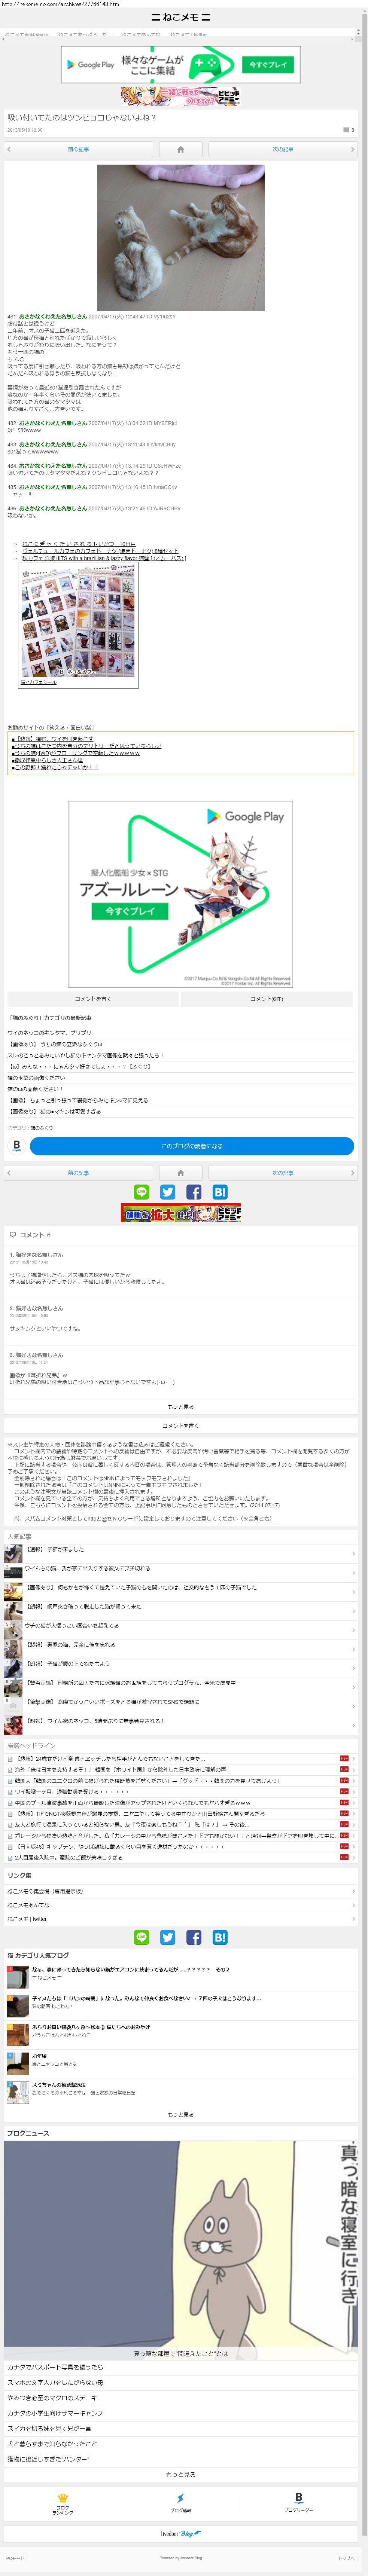Open the home icon above the article
The image size is (368, 2576).
coord(180,149)
